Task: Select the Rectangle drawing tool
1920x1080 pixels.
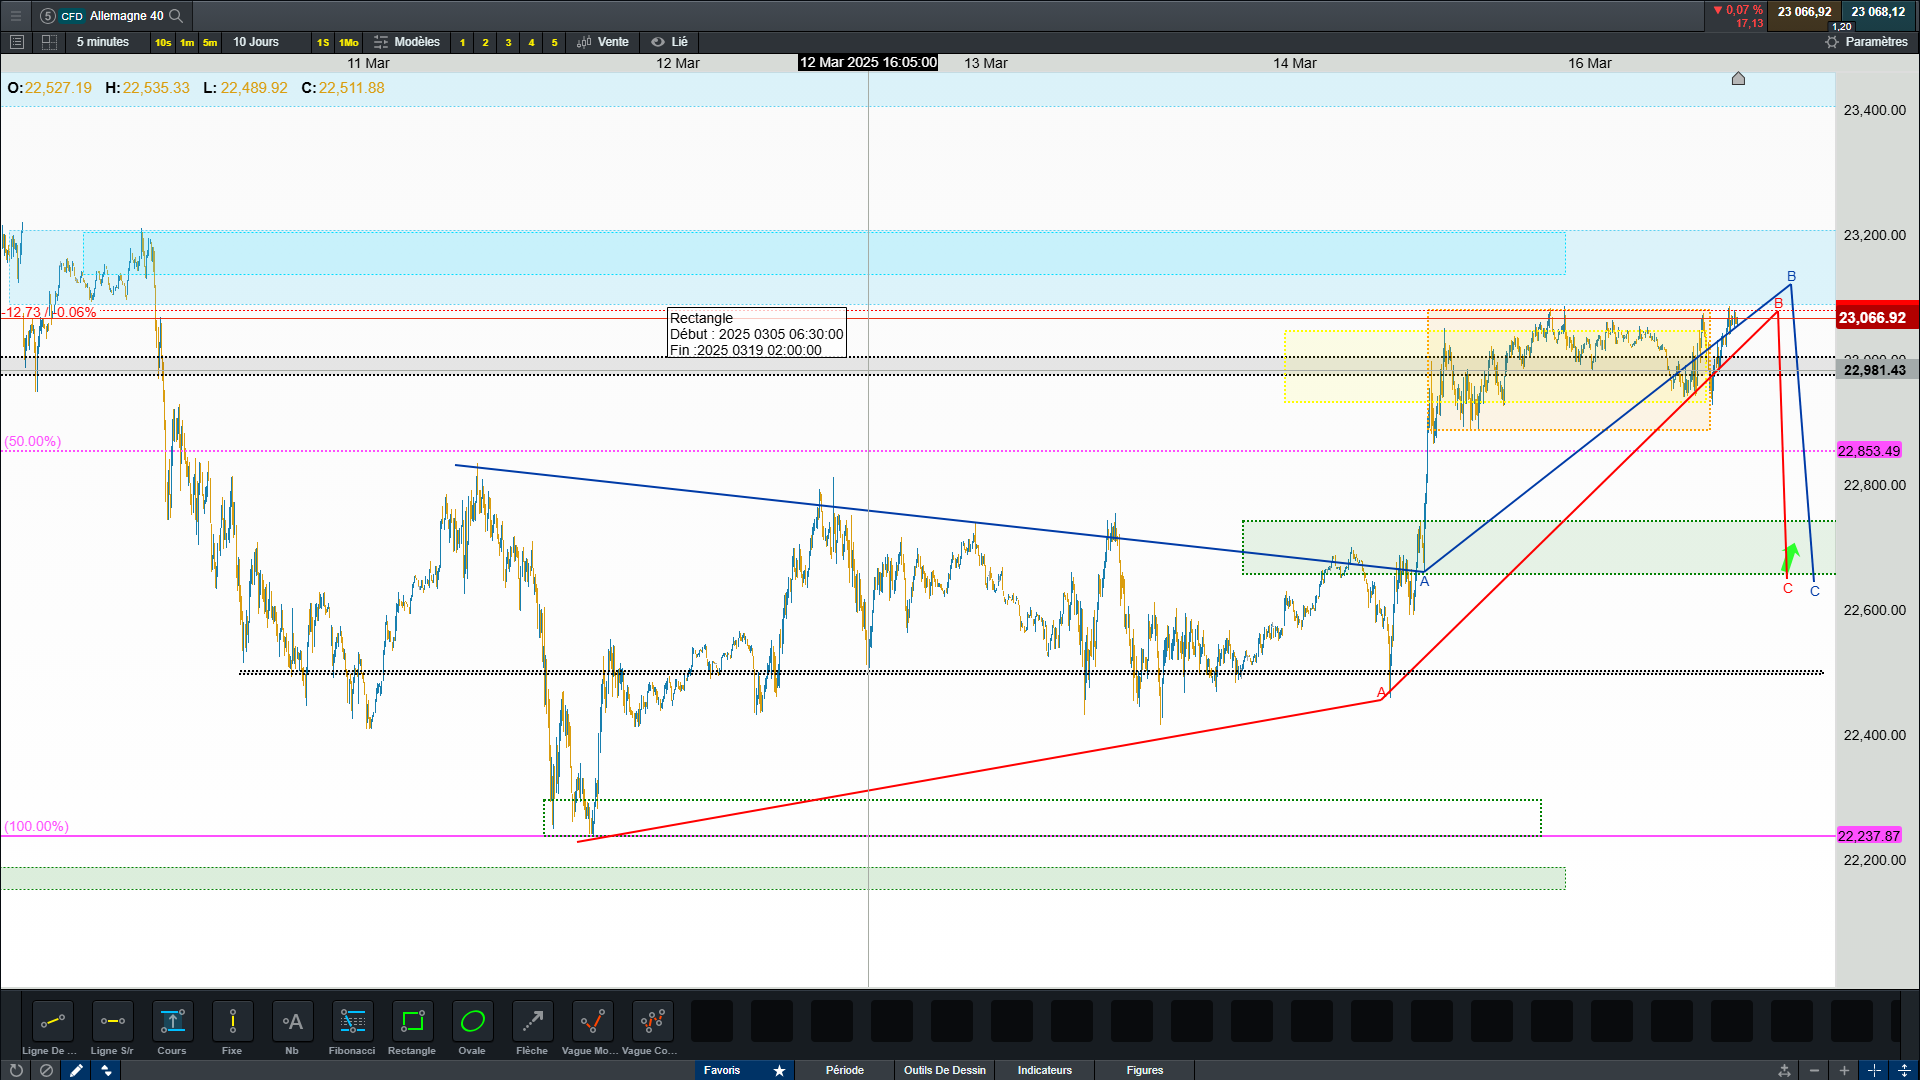Action: [412, 1022]
